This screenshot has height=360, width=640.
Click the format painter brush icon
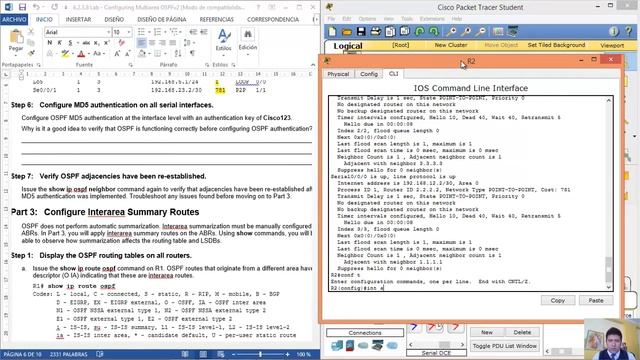click(31, 53)
